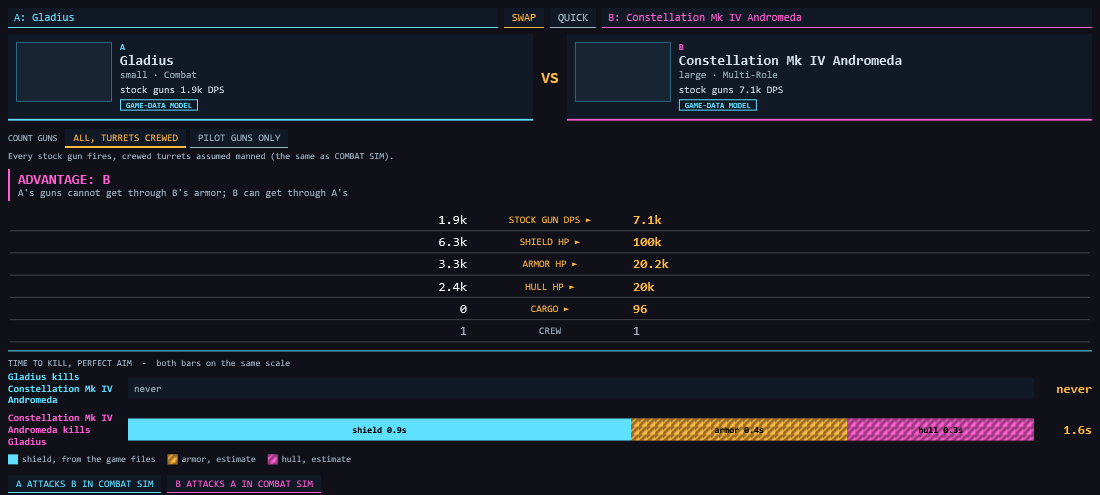This screenshot has width=1100, height=495.
Task: Click the Gladius ship thumbnail
Action: coord(64,72)
